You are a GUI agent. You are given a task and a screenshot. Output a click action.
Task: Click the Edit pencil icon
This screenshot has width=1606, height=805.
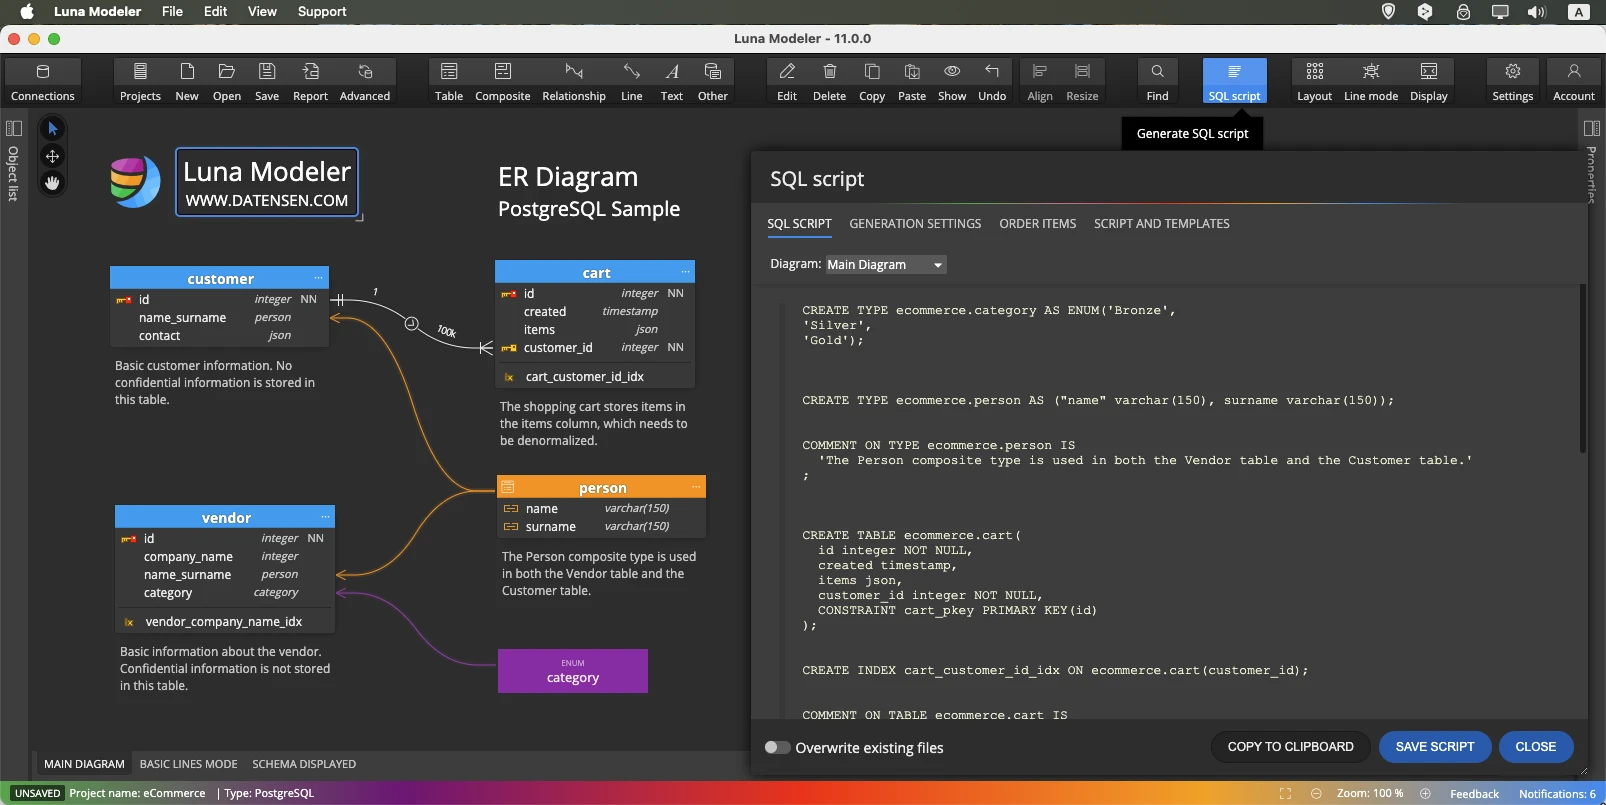(787, 81)
